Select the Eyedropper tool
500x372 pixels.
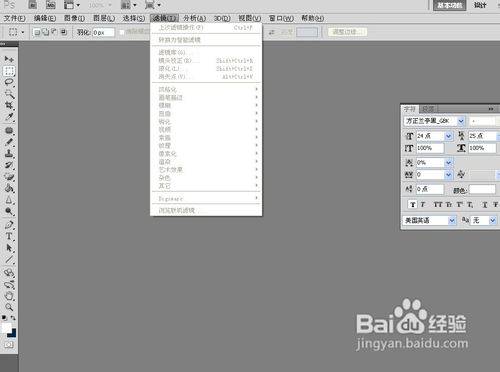(x=9, y=117)
